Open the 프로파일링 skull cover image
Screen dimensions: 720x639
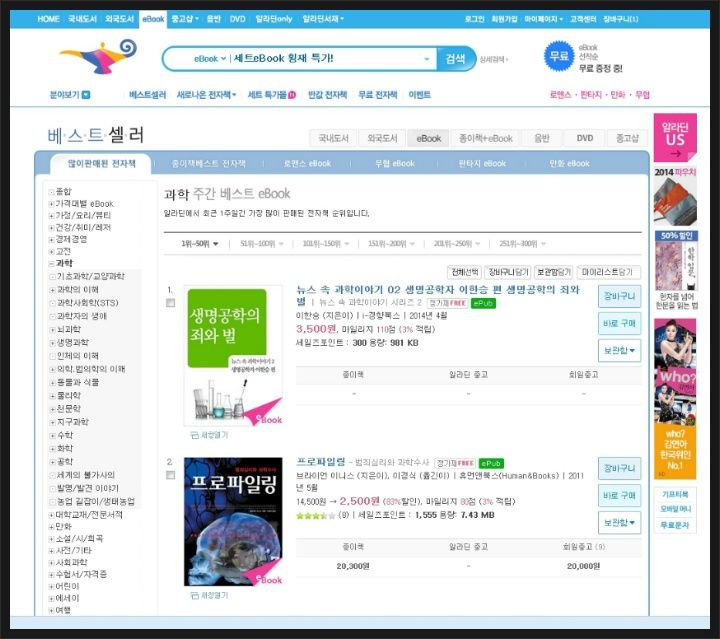click(x=233, y=521)
